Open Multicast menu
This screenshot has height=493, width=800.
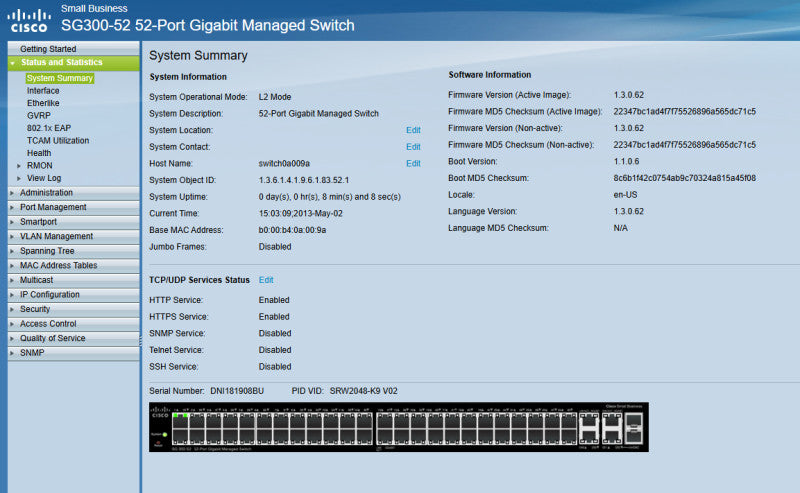[x=73, y=280]
